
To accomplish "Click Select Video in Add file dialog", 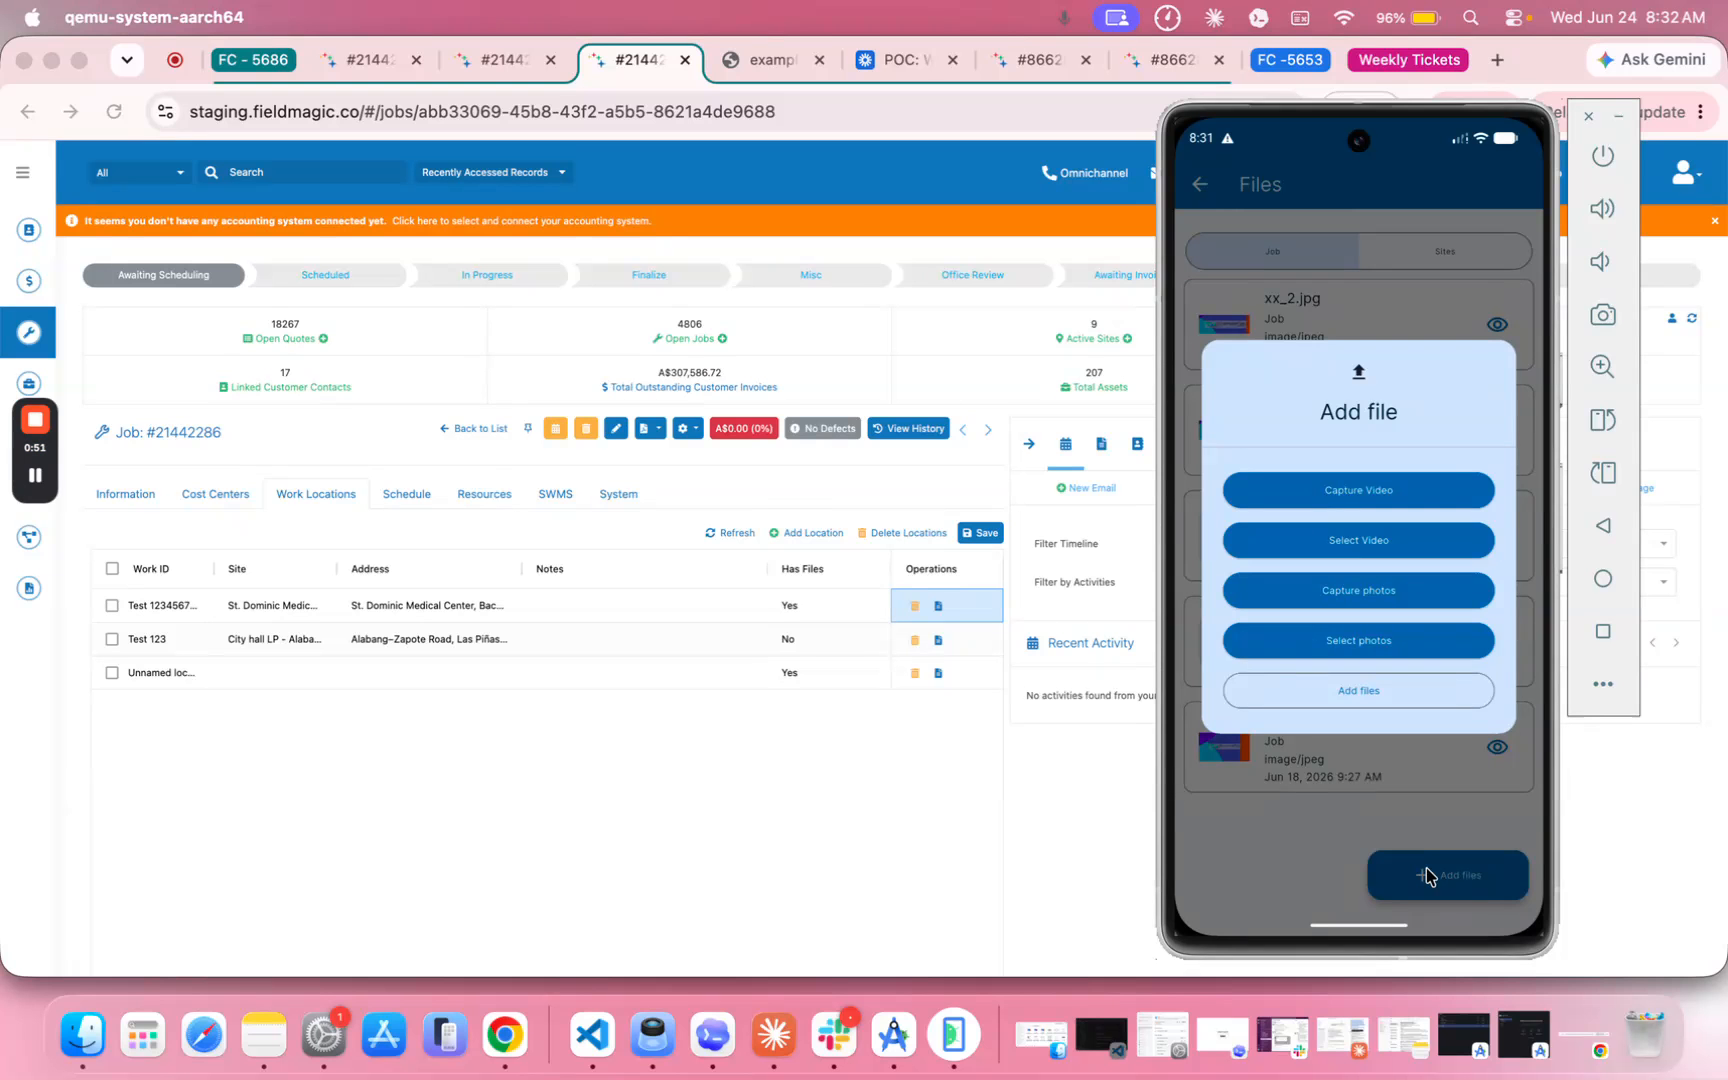I will point(1358,540).
